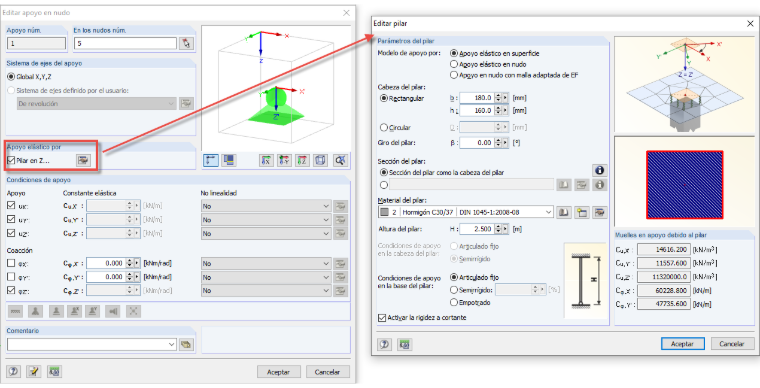
Task: Uncheck the uY' support checkbox
Action: (x=11, y=219)
